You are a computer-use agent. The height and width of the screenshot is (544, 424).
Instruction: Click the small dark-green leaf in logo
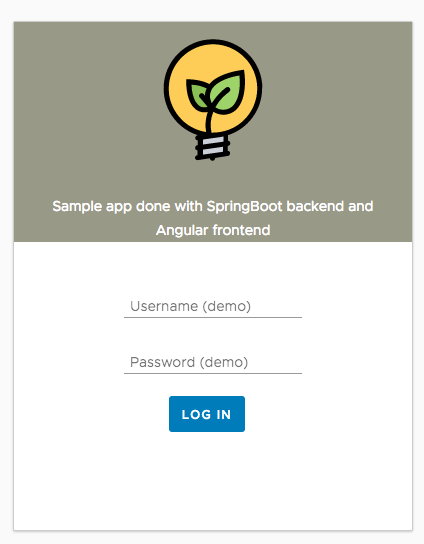[x=196, y=94]
